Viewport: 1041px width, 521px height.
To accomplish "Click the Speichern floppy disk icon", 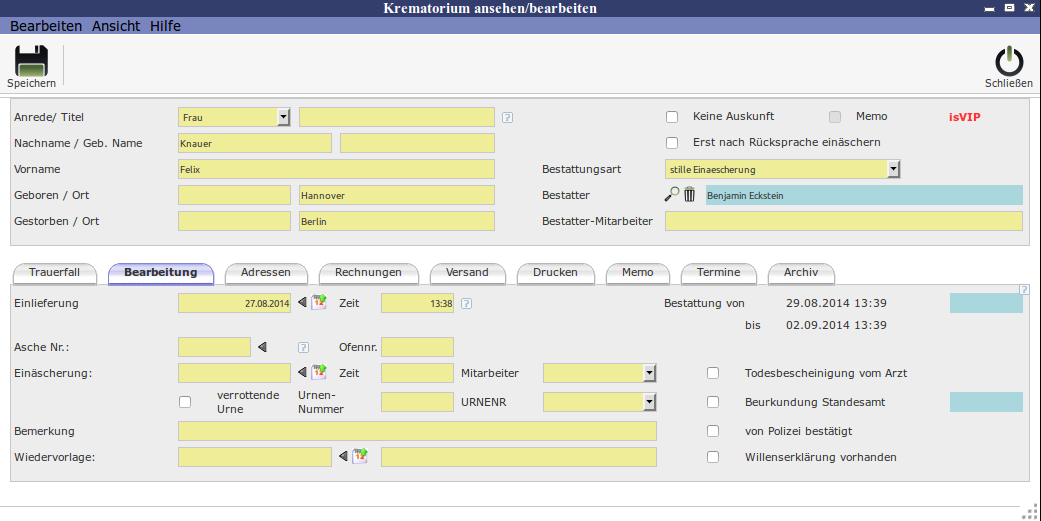I will click(31, 62).
